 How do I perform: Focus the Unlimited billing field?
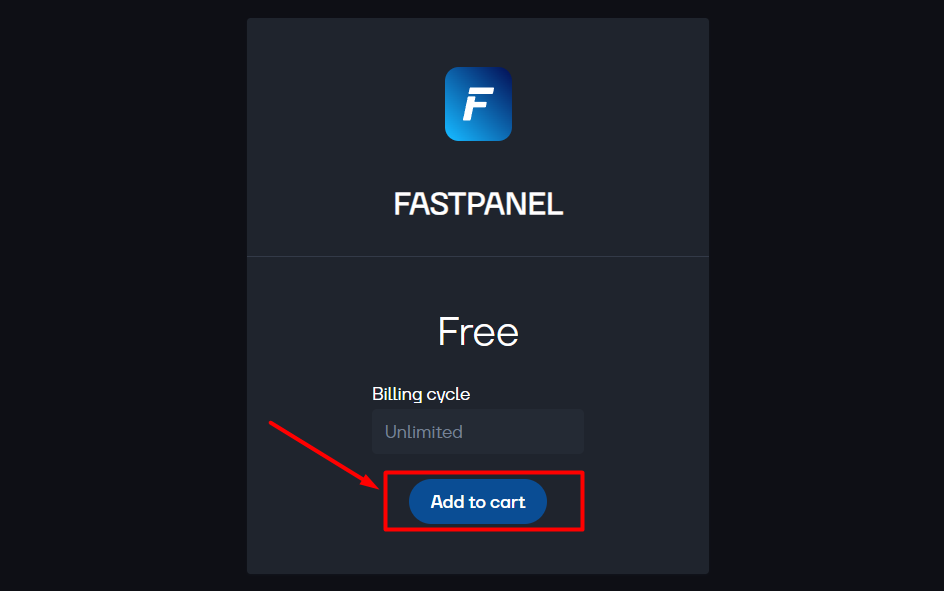coord(477,432)
